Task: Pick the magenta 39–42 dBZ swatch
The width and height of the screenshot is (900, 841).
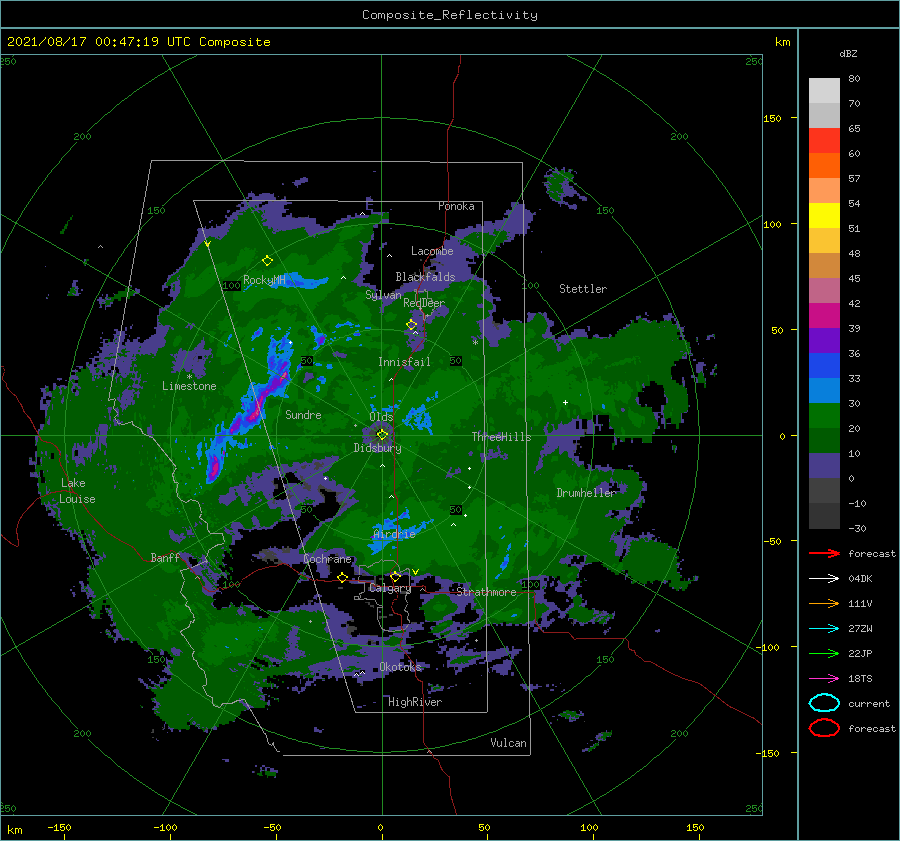Action: pyautogui.click(x=824, y=315)
